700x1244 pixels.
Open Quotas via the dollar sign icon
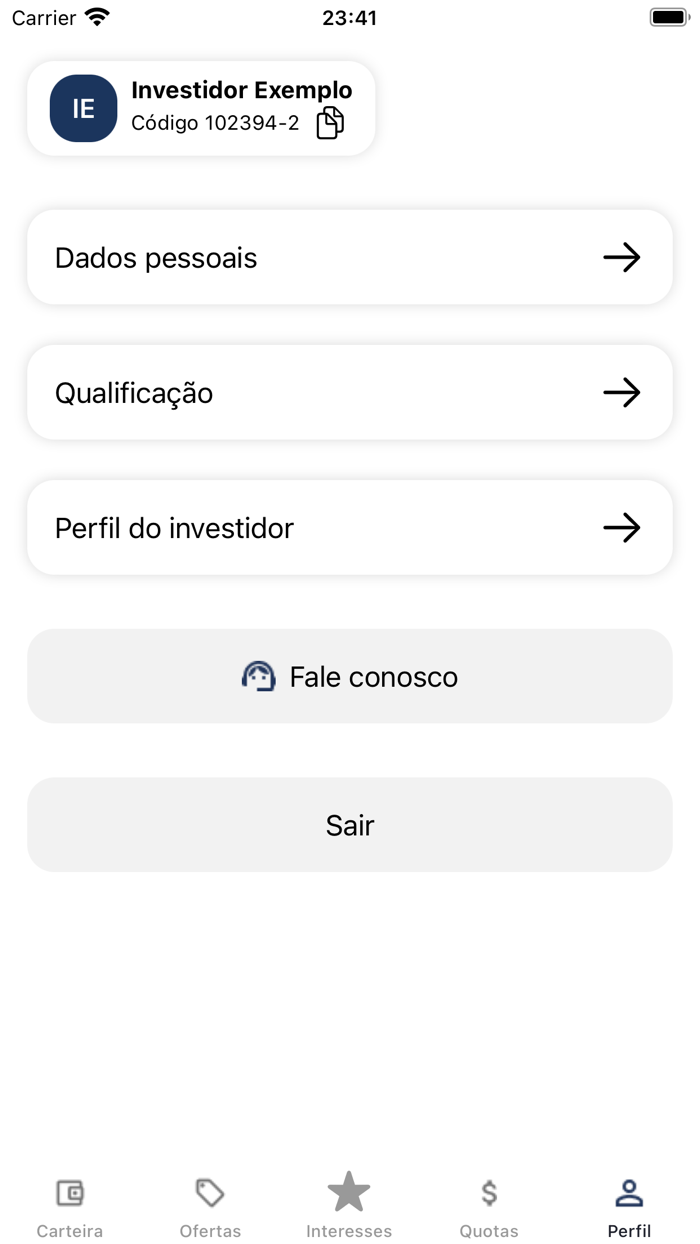coord(489,1192)
